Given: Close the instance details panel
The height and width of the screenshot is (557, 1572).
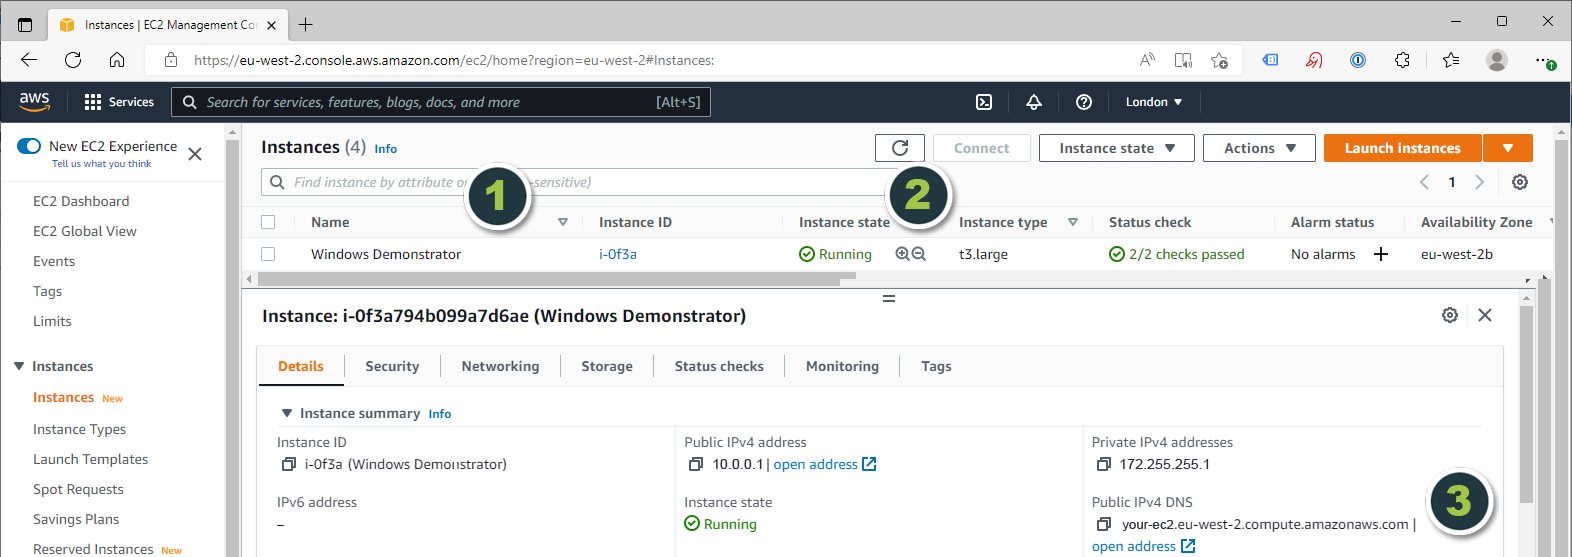Looking at the screenshot, I should click(x=1485, y=315).
